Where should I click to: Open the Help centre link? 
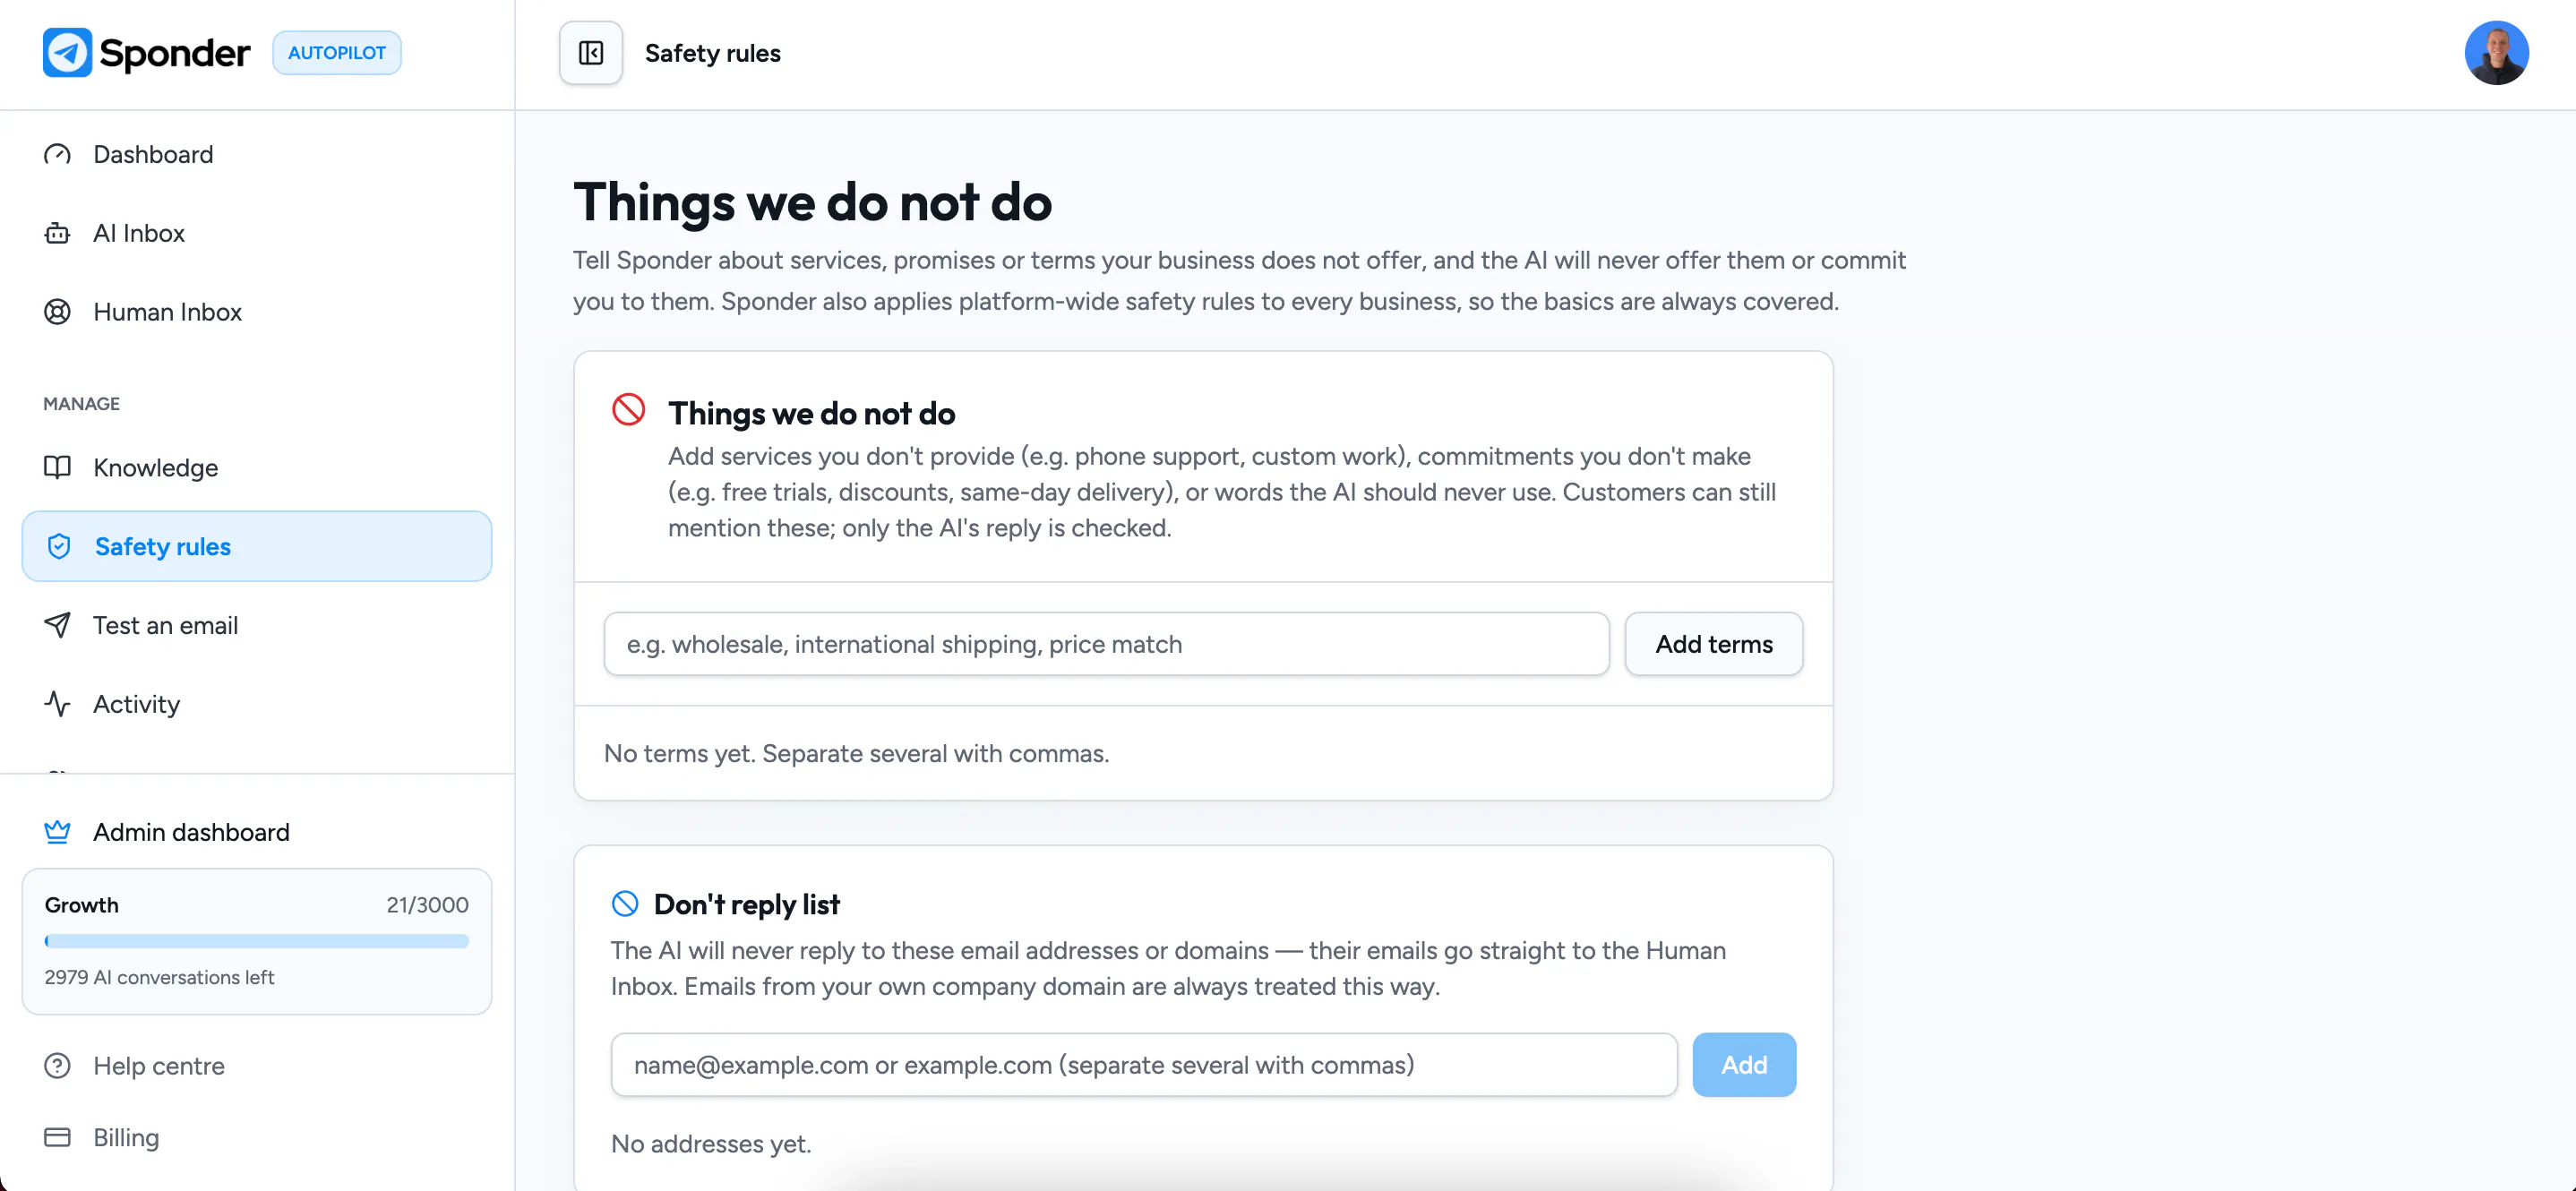pos(257,1066)
